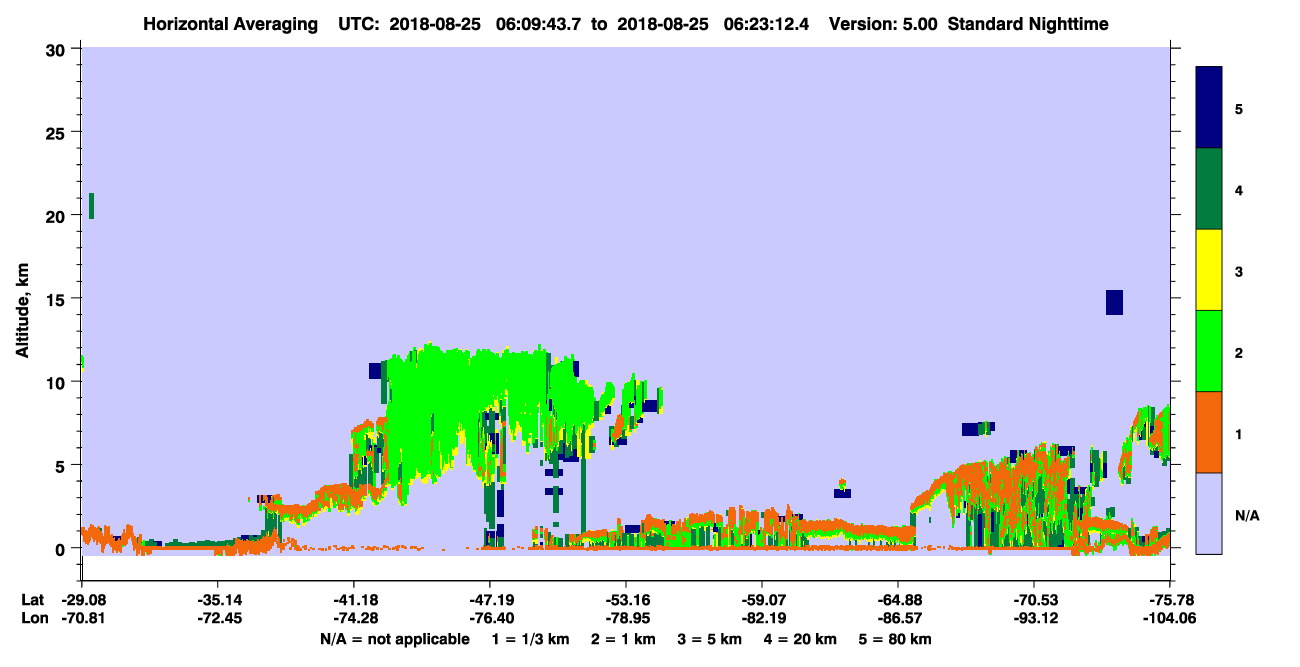Image resolution: width=1300 pixels, height=667 pixels.
Task: Click the lavender N/A colorbar segment
Action: click(x=1209, y=513)
